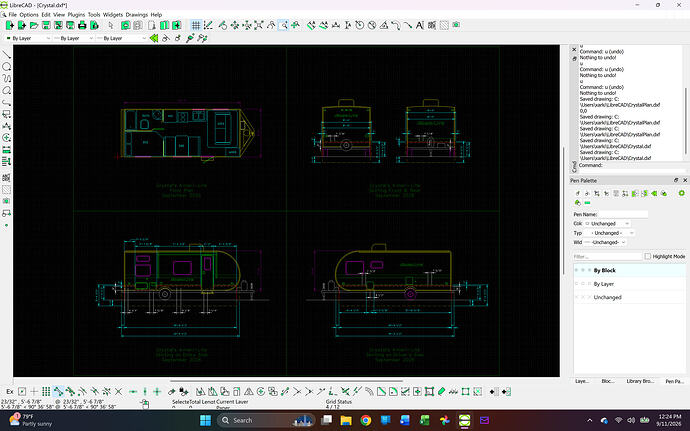Toggle Restrict Vertical snap icon
The width and height of the screenshot is (690, 431).
(x=145, y=391)
